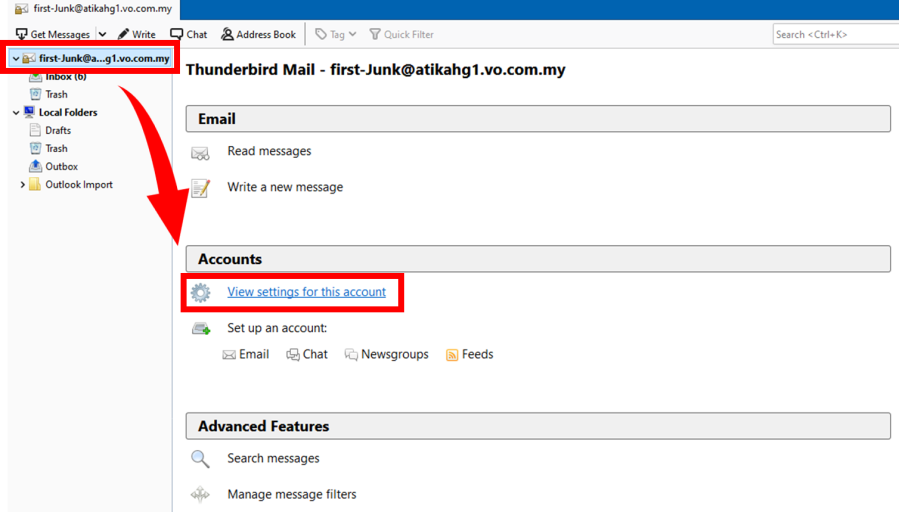Select the Drafts folder

pos(58,131)
